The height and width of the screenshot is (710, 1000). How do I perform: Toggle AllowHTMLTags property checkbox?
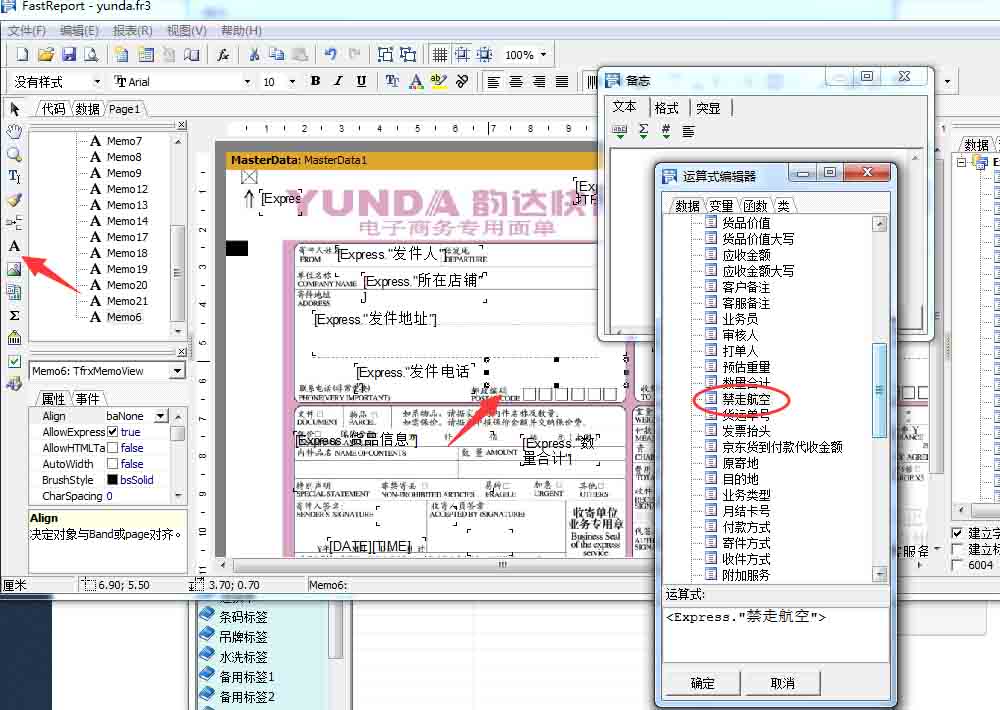tap(113, 448)
